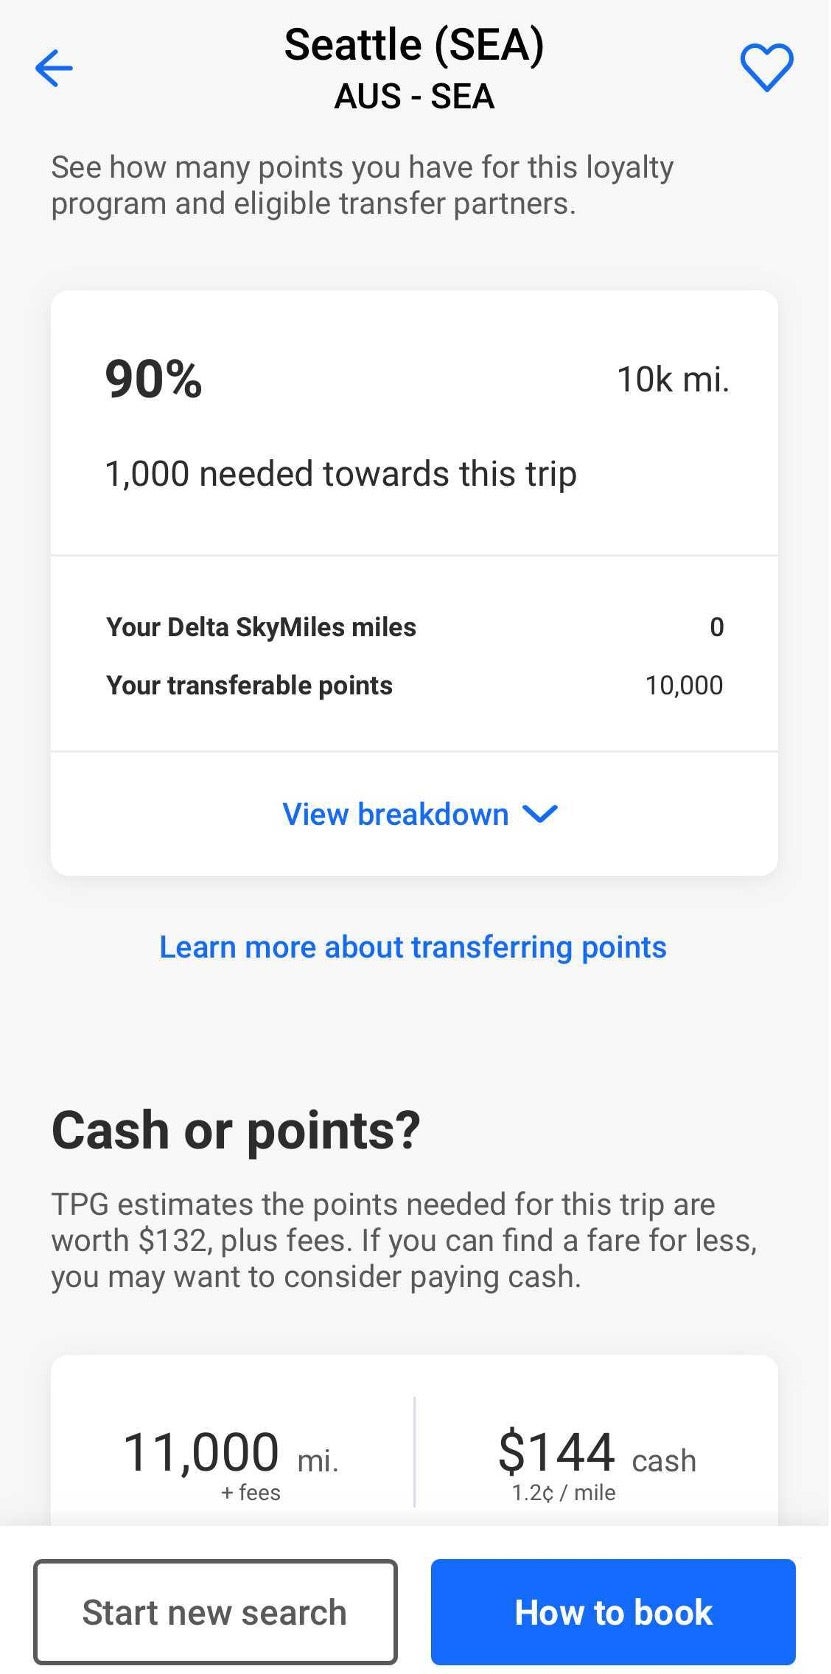Open Learn more about transferring points
The image size is (831, 1674).
(413, 947)
